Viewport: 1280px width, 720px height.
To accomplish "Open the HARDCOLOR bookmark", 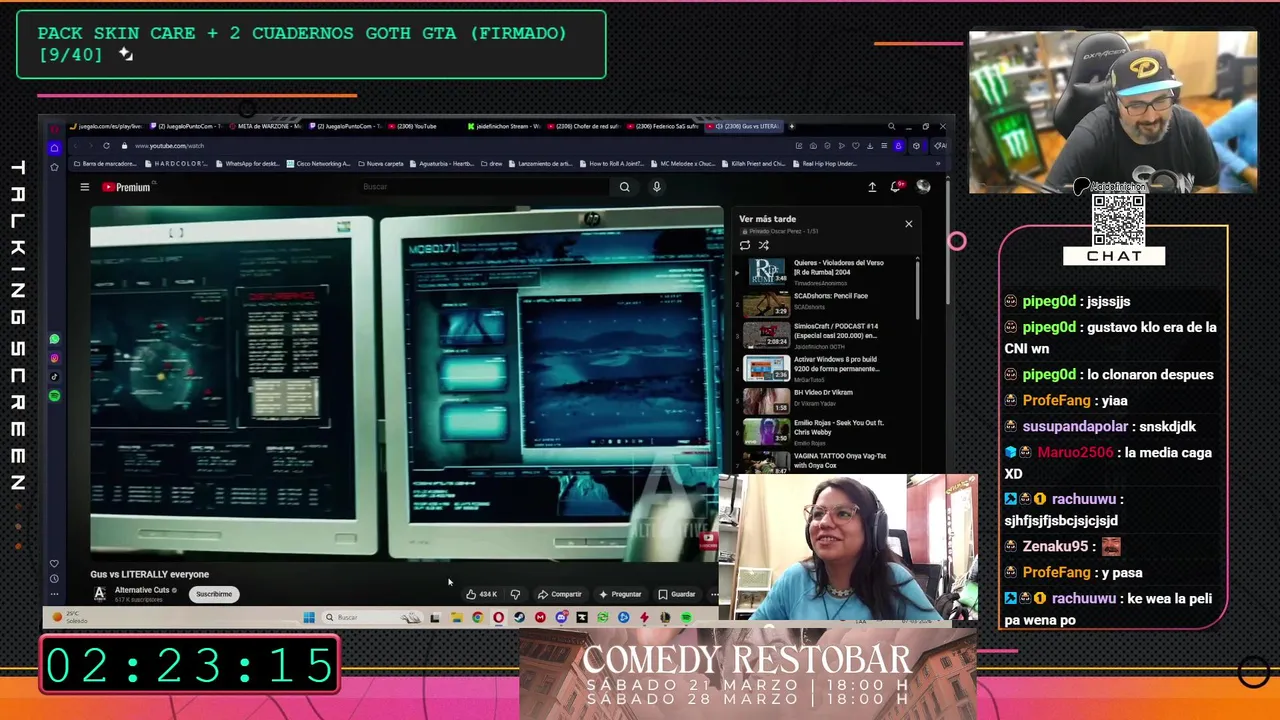I will coord(177,163).
